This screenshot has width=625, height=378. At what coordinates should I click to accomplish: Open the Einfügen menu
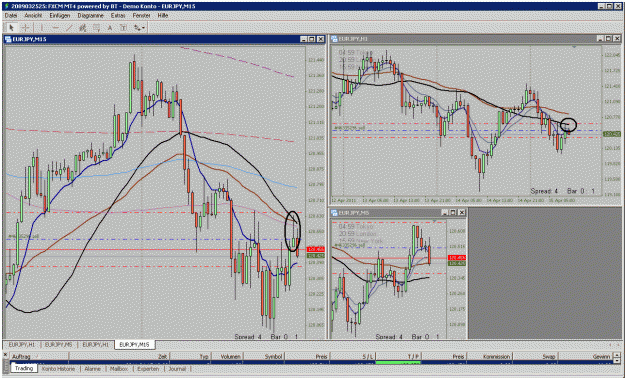pos(60,15)
